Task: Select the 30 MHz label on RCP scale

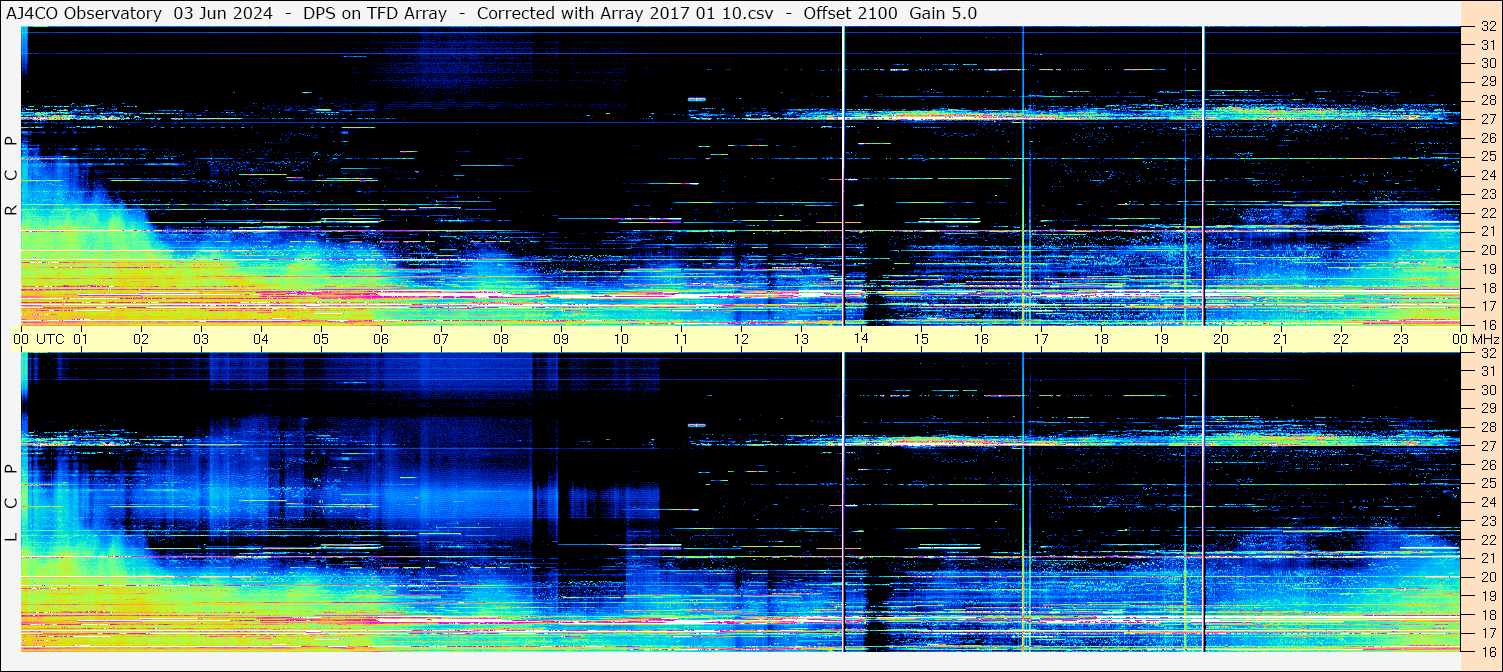Action: [1488, 63]
